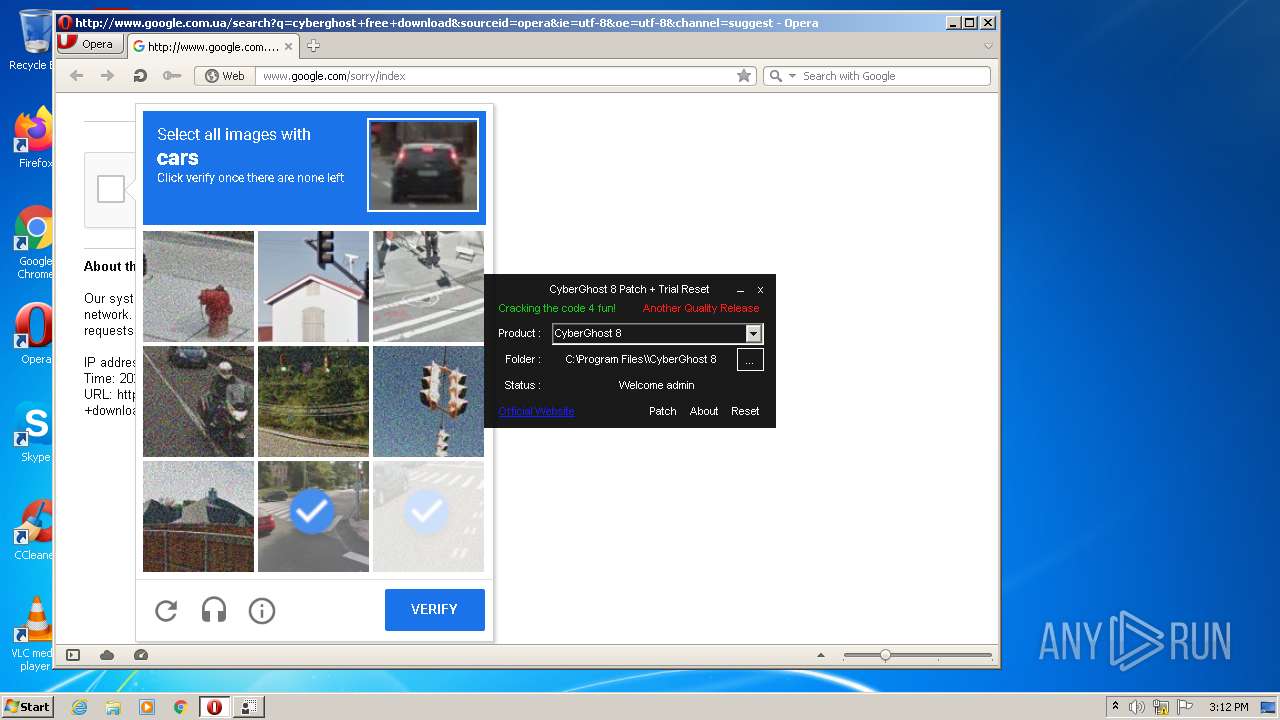This screenshot has height=720, width=1280.
Task: Click the address bar URL field
Action: [495, 76]
